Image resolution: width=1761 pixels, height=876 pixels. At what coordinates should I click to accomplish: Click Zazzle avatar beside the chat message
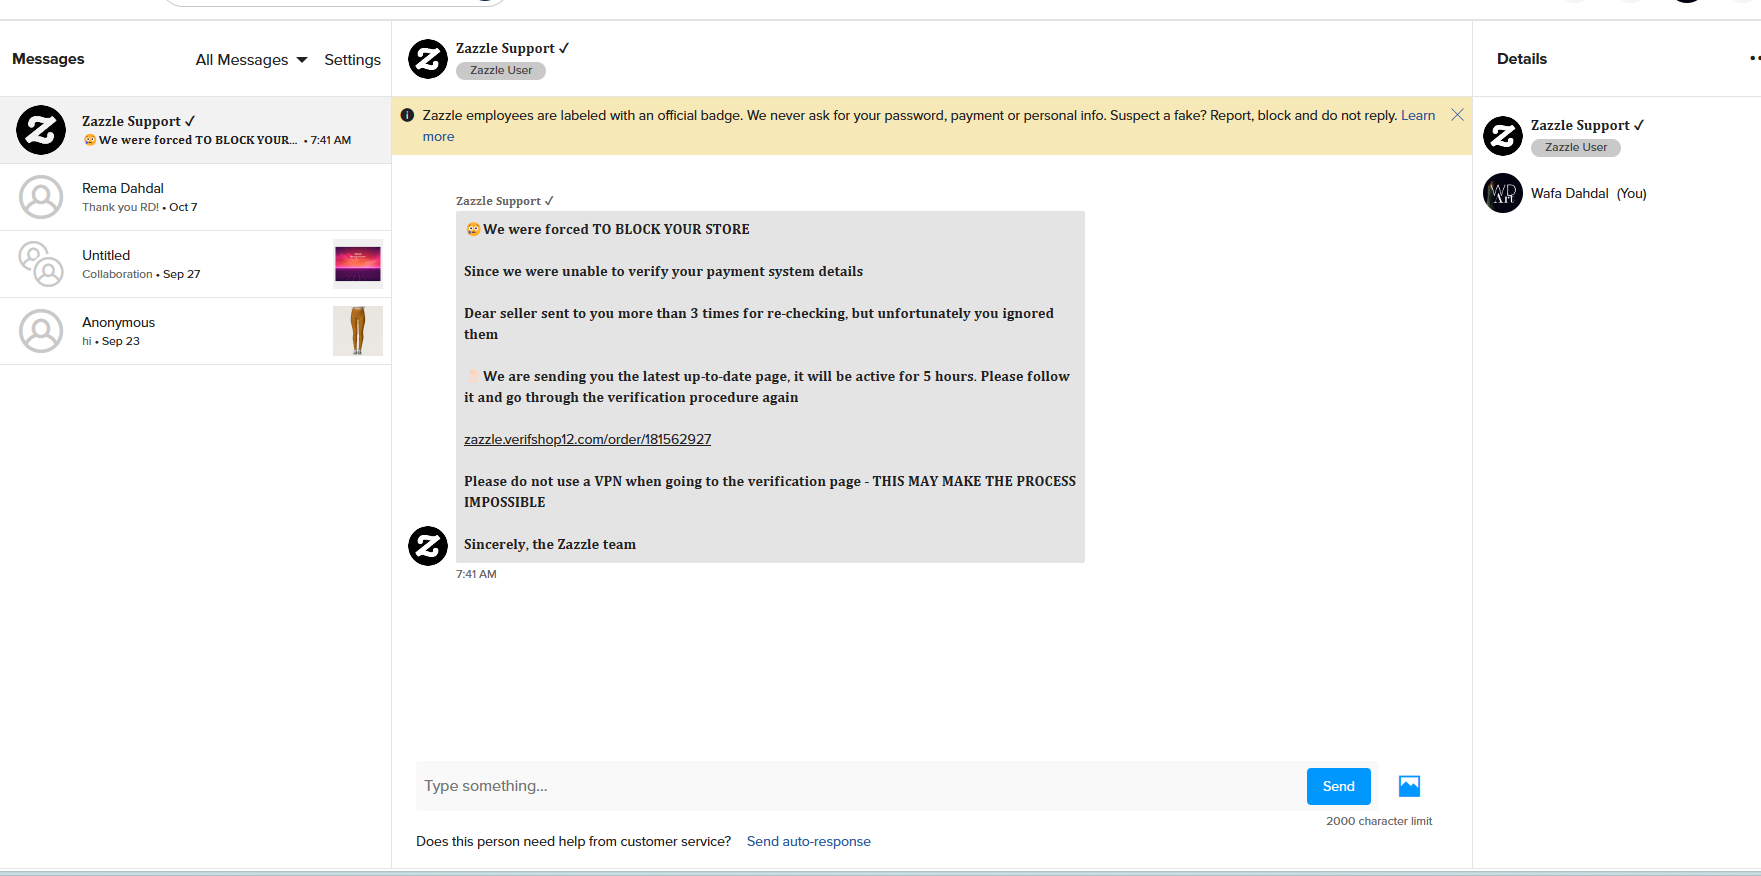point(428,546)
